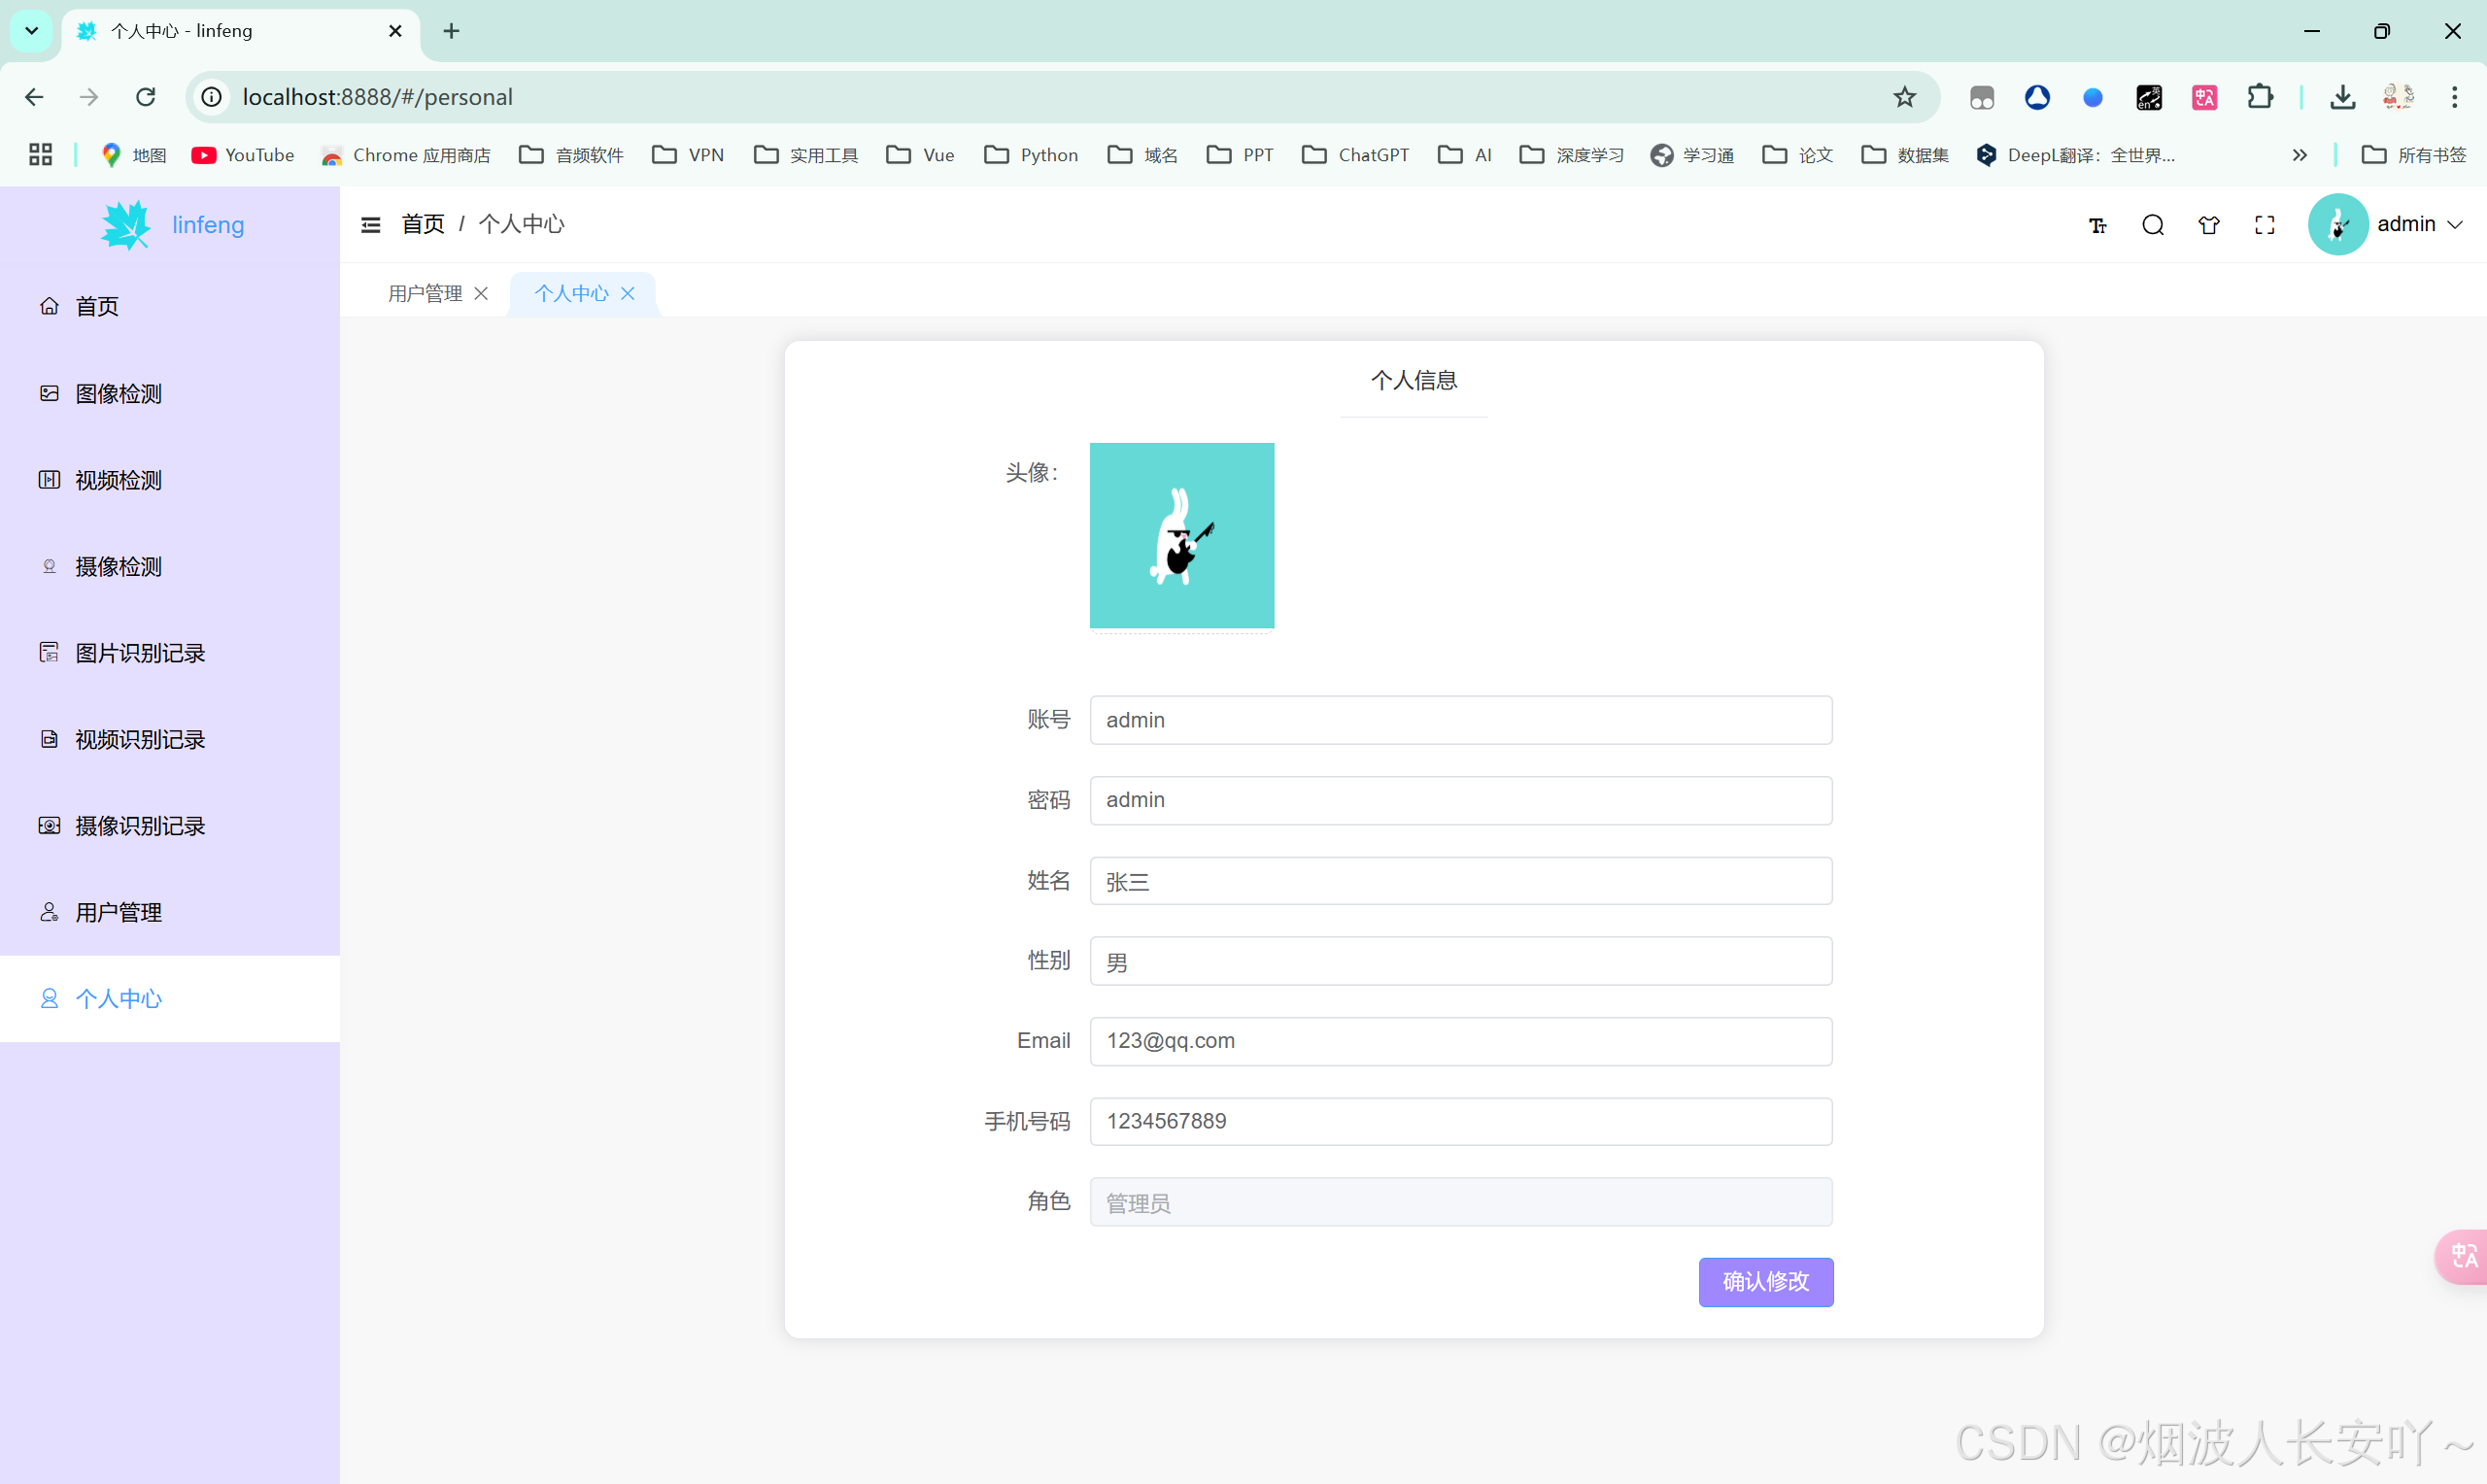This screenshot has width=2487, height=1484.
Task: Switch to the 用户管理 tab
Action: (425, 293)
